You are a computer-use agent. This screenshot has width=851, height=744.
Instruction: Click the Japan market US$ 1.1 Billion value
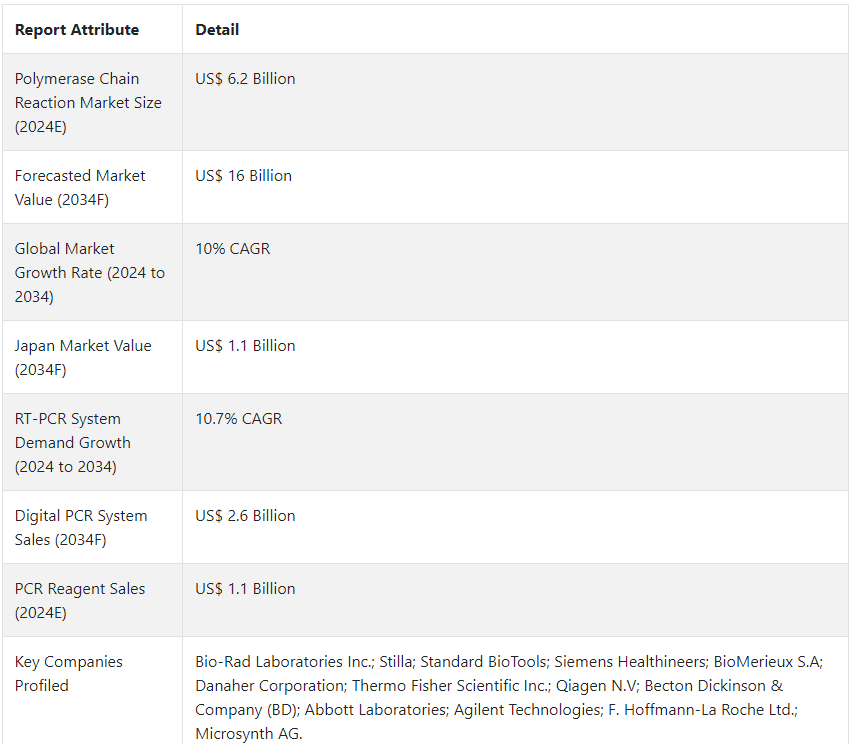pos(245,346)
